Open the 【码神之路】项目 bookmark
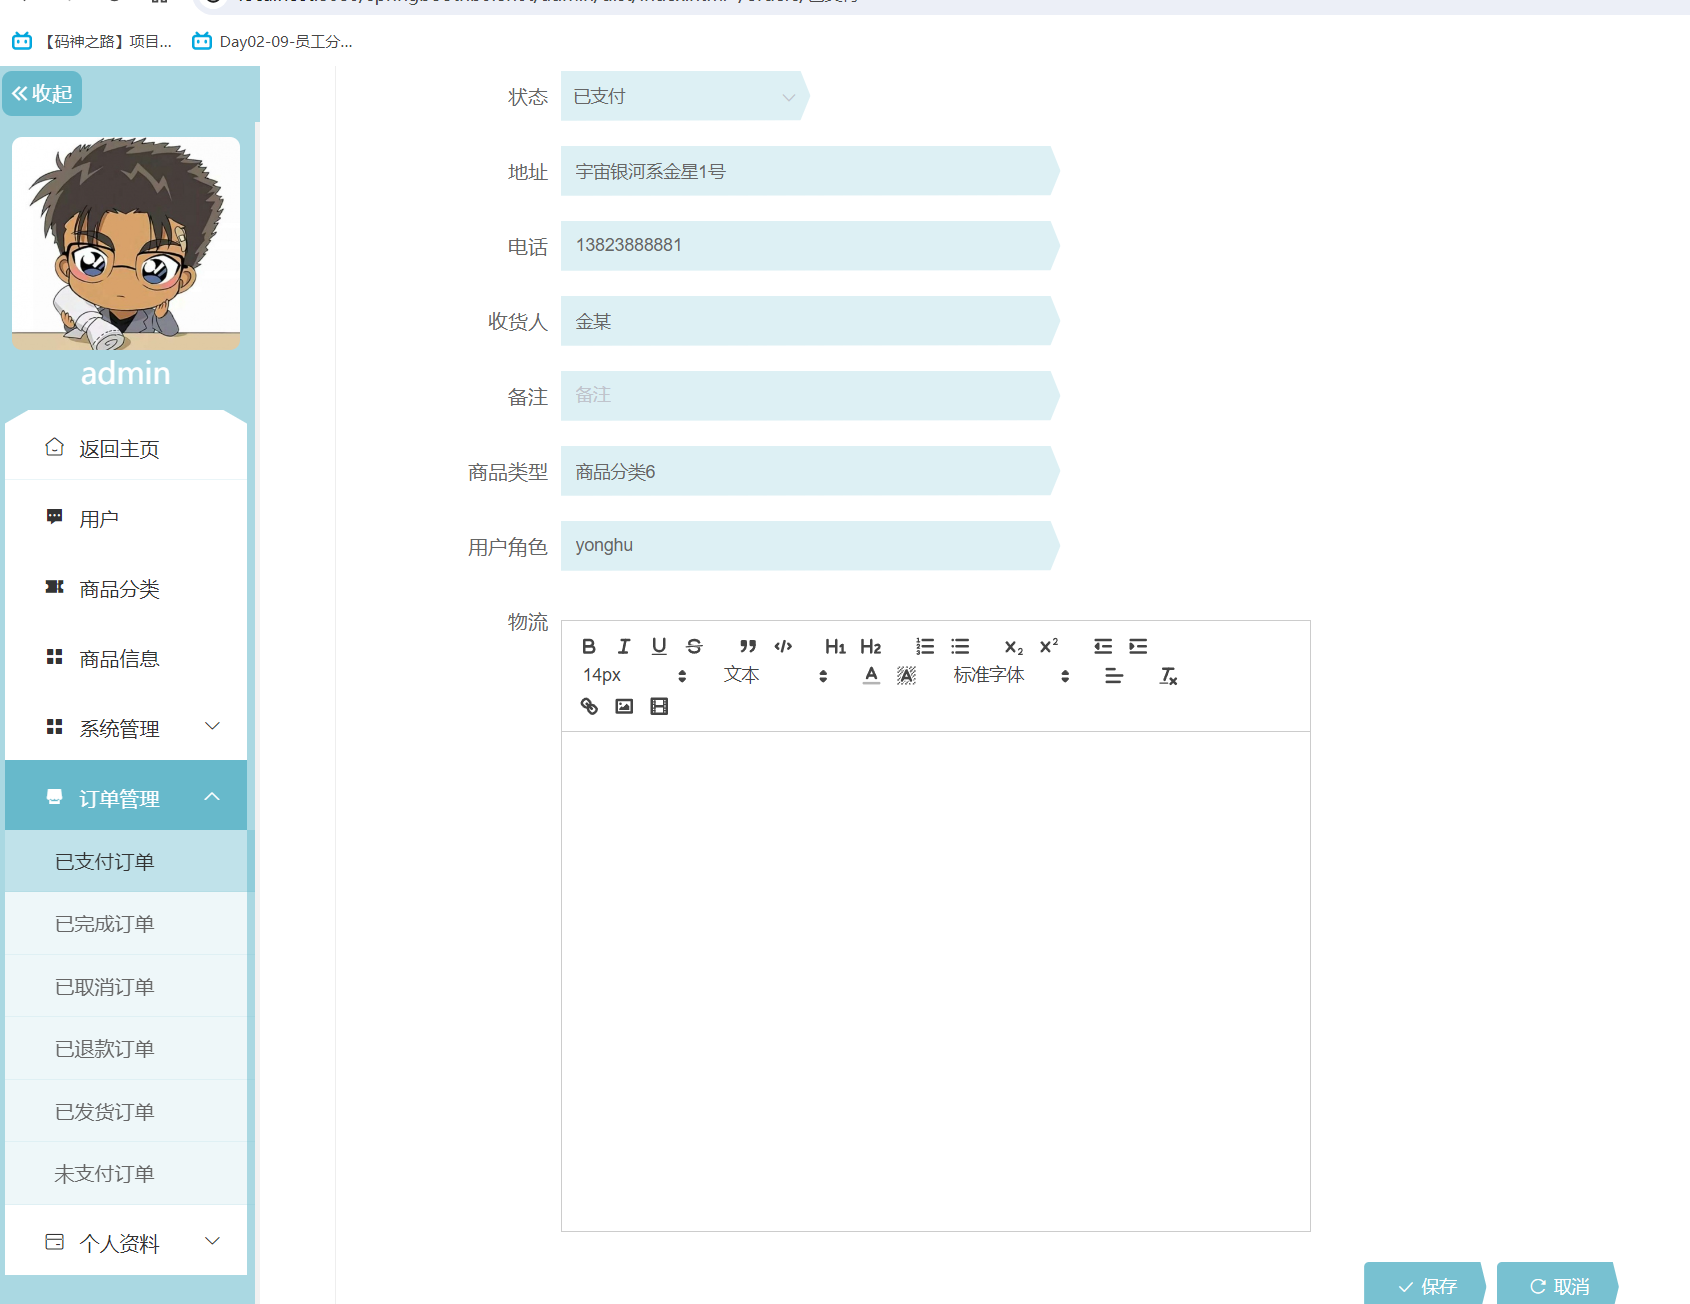The width and height of the screenshot is (1690, 1304). (x=93, y=41)
